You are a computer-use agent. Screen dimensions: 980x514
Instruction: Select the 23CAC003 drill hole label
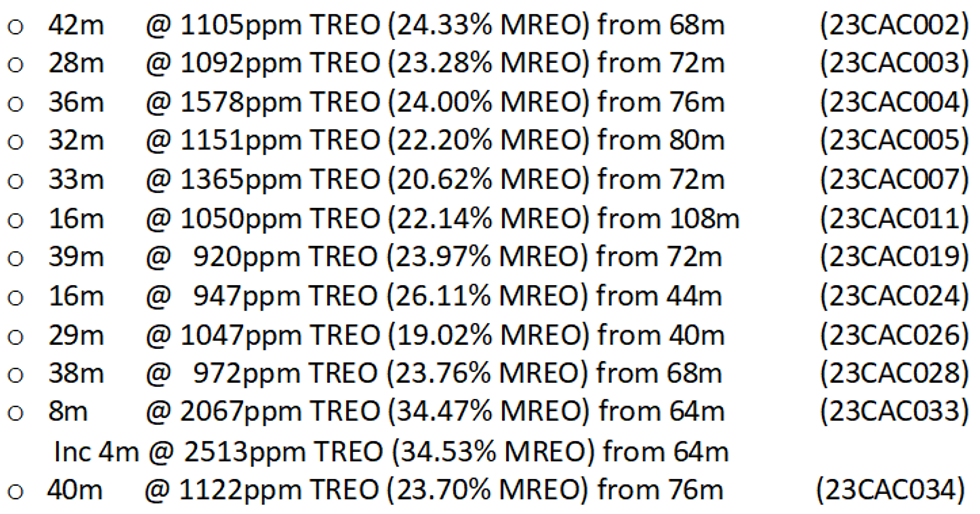pos(894,63)
